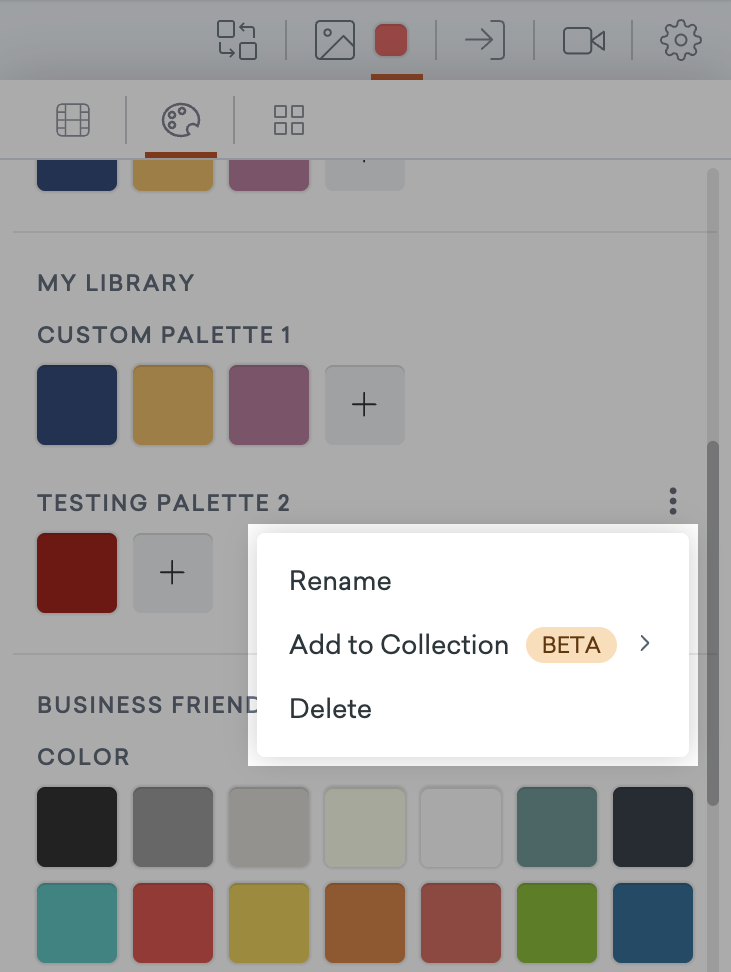The height and width of the screenshot is (972, 731).
Task: Pick the dark red swatch in Testing Palette 2
Action: coord(77,573)
